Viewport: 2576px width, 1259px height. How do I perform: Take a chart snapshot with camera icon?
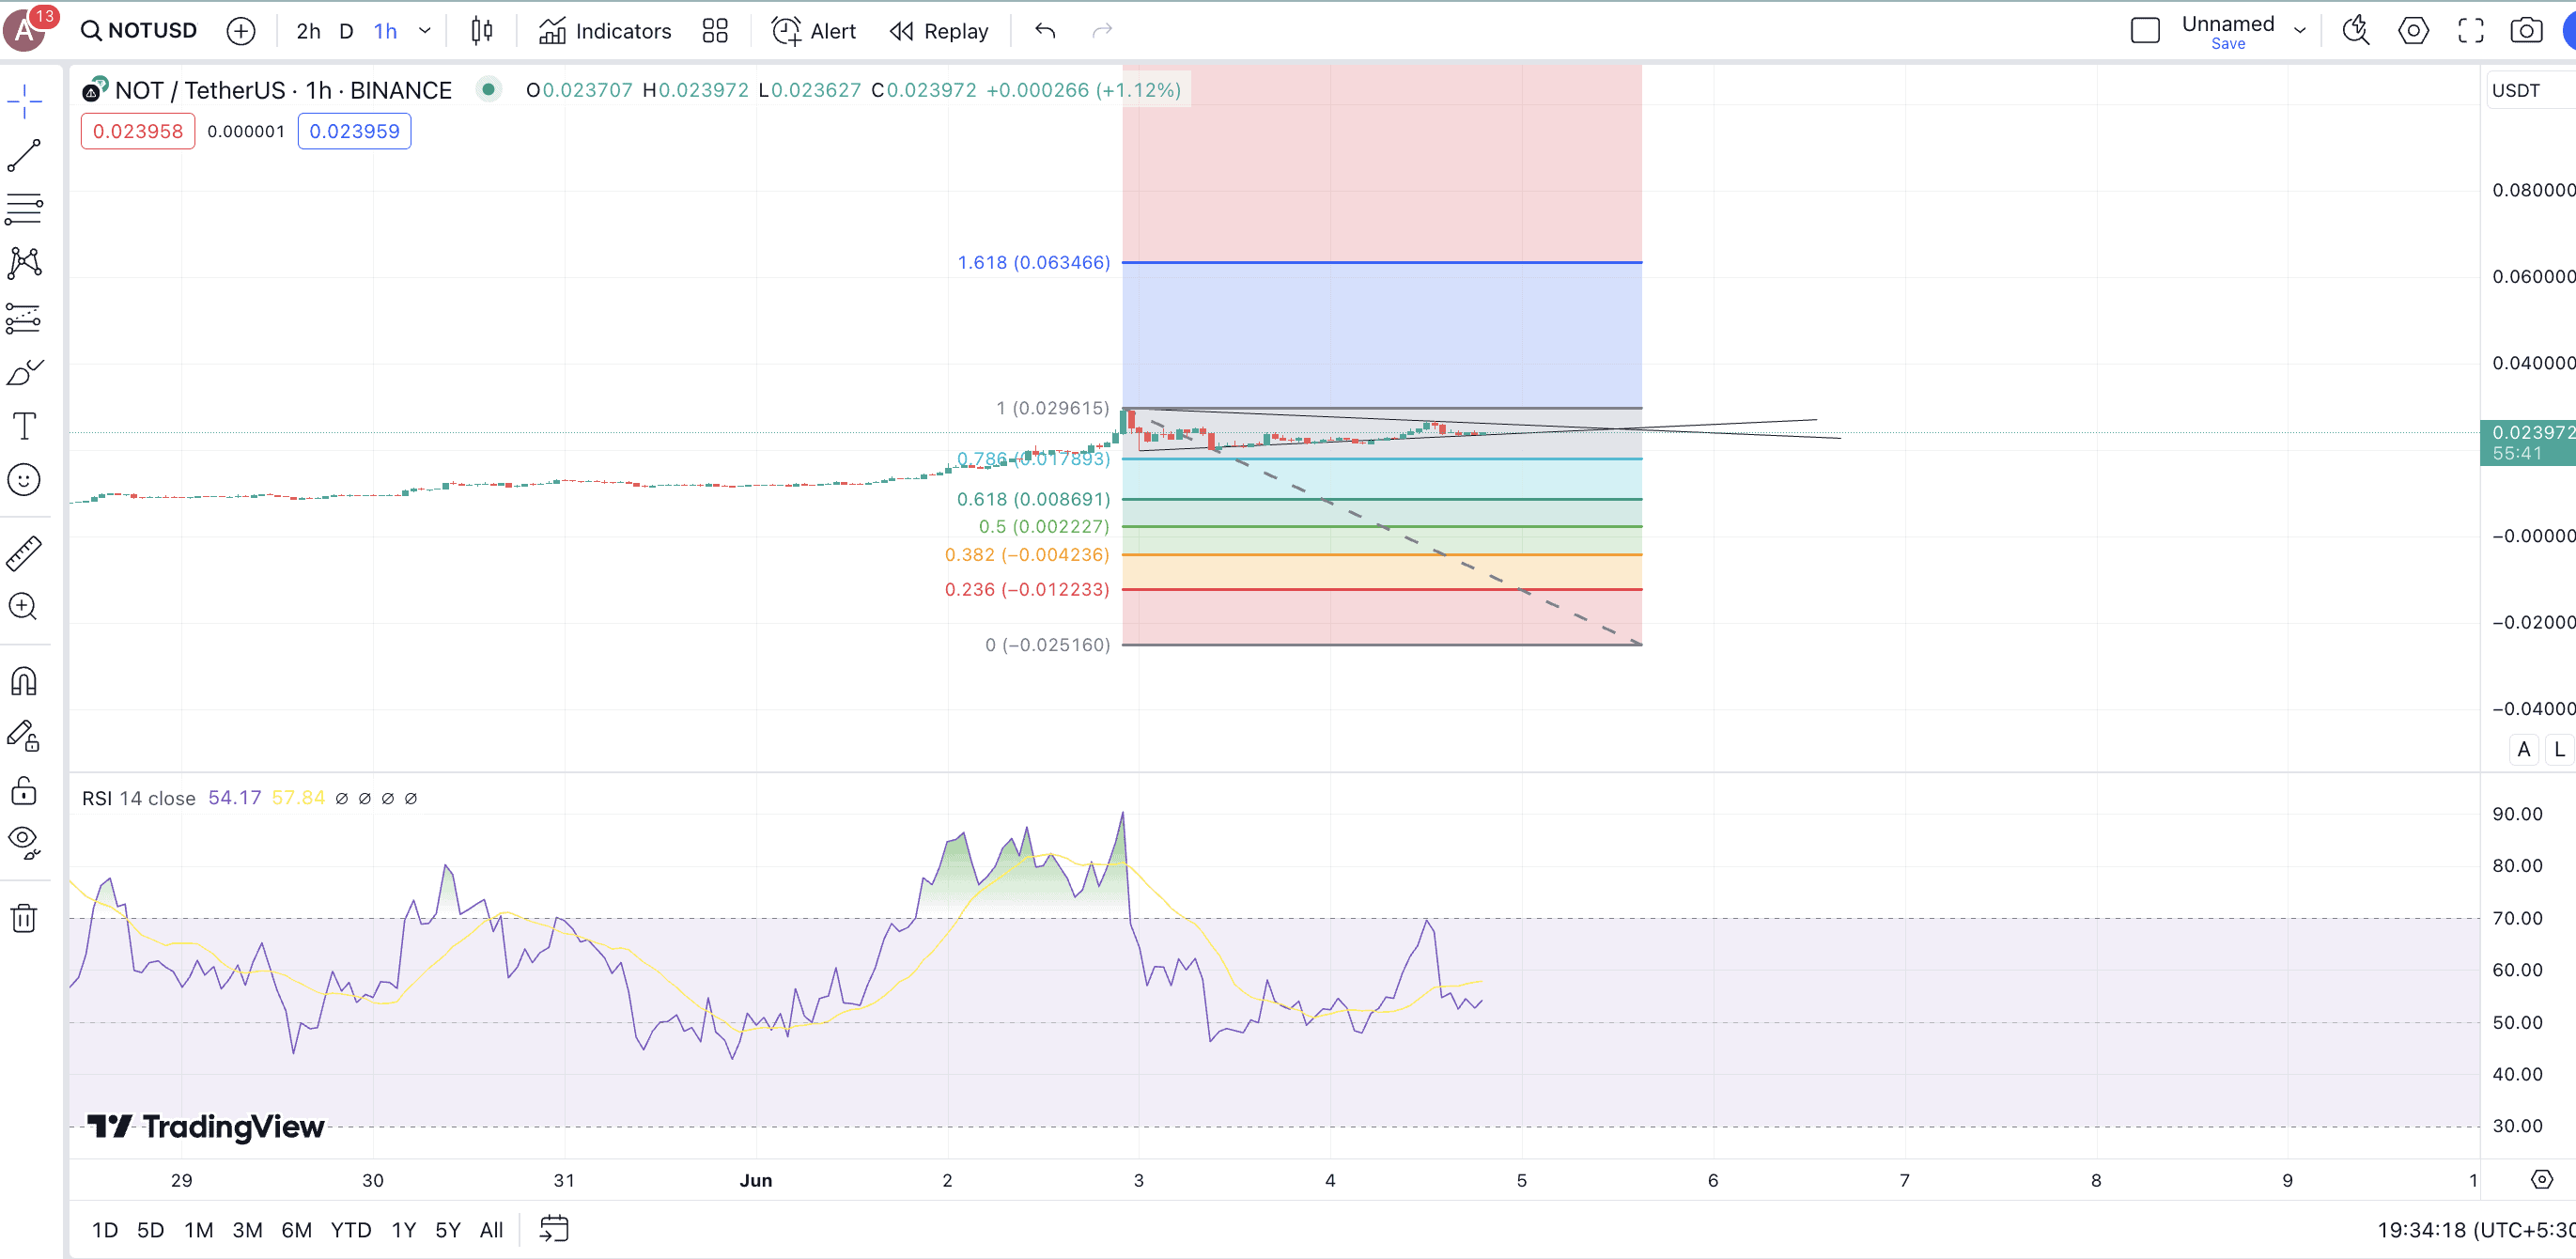coord(2526,31)
